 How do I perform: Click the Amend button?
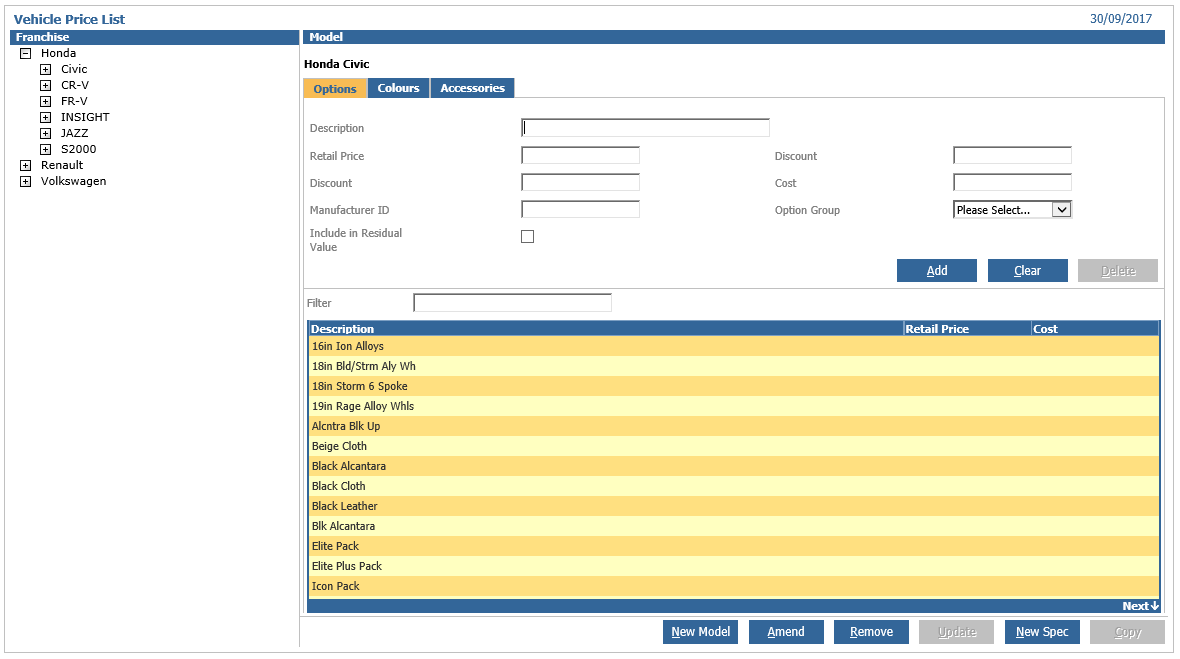(786, 632)
